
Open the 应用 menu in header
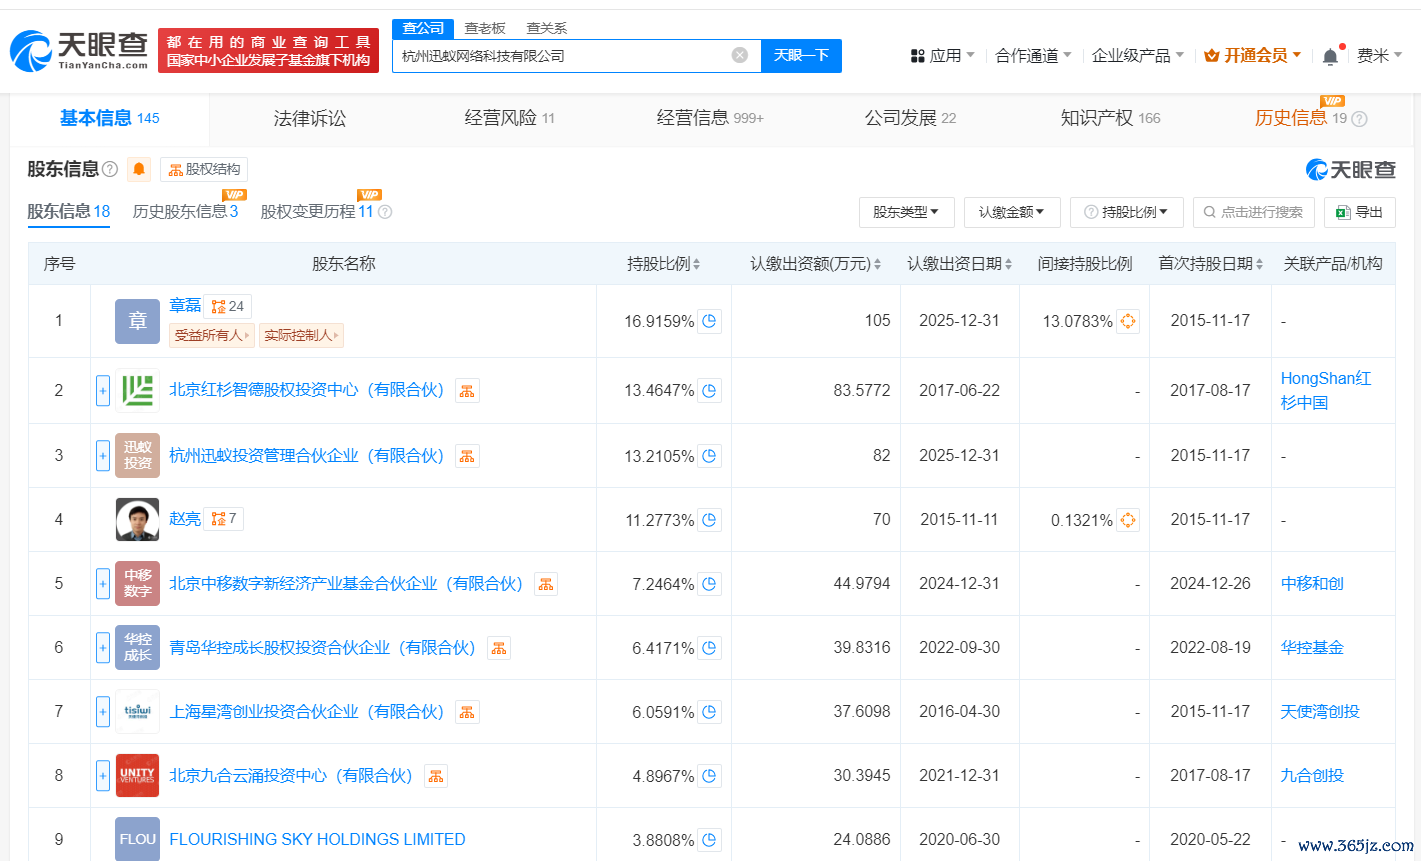(942, 56)
